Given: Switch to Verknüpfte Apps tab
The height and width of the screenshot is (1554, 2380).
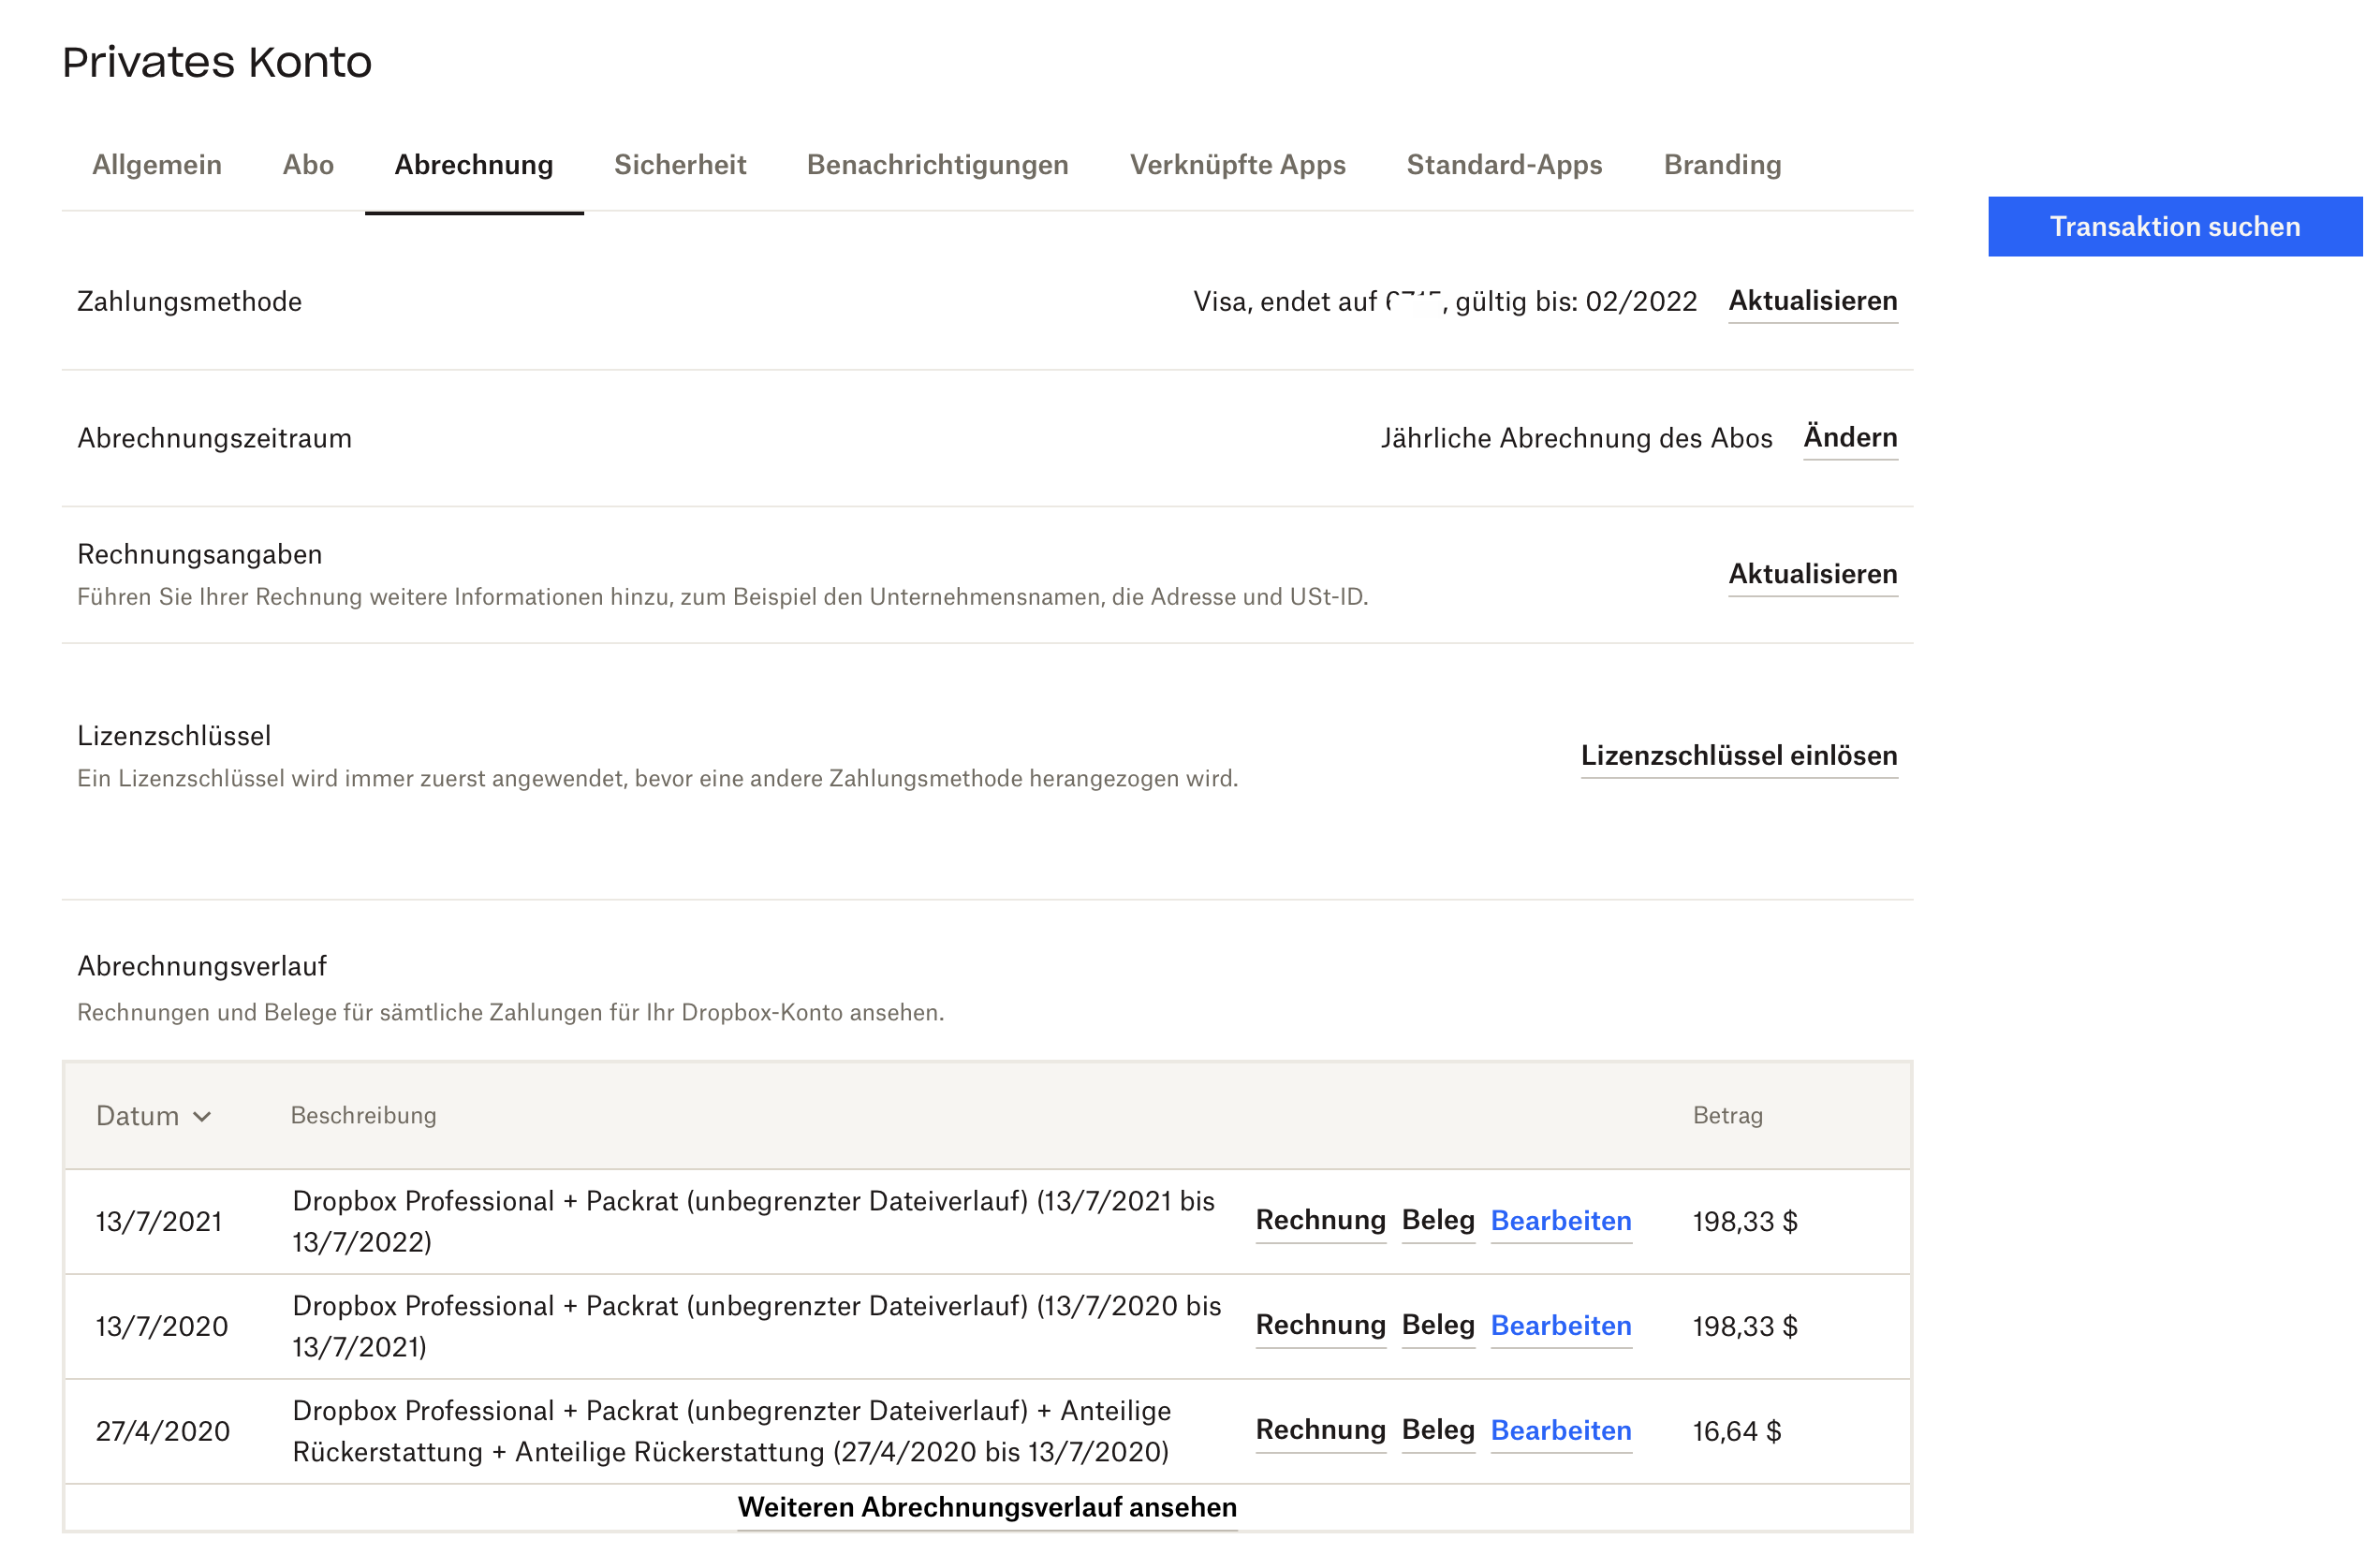Looking at the screenshot, I should (x=1238, y=165).
